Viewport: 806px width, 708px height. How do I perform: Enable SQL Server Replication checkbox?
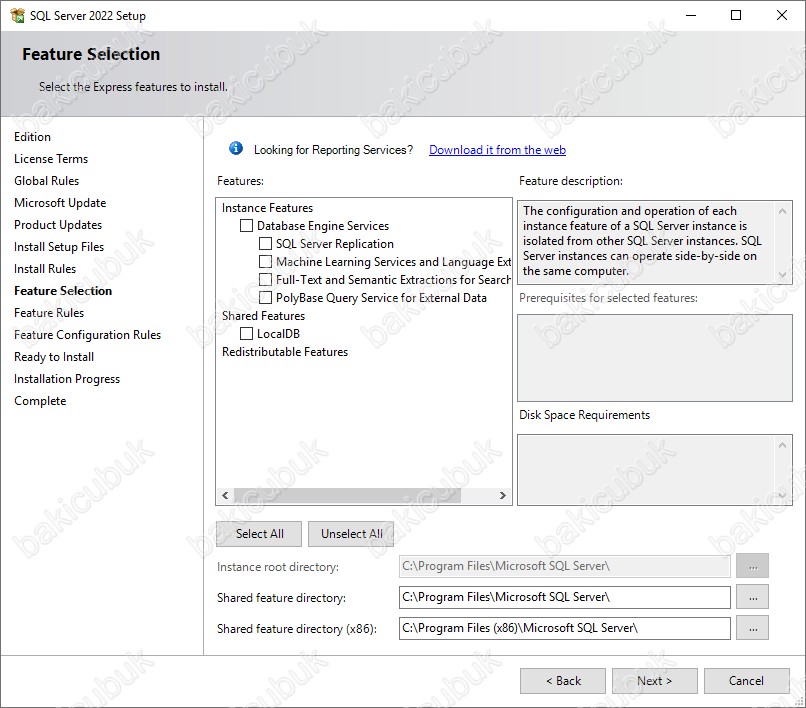coord(265,244)
